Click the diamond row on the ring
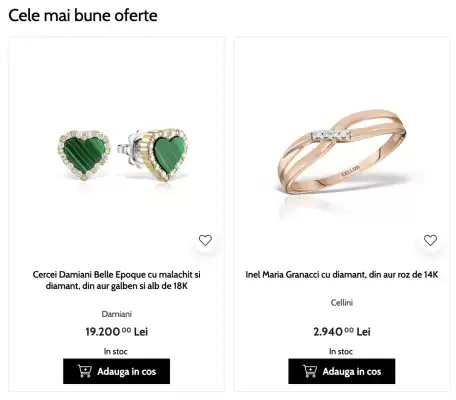Screen dimensions: 456x400 tap(331, 134)
